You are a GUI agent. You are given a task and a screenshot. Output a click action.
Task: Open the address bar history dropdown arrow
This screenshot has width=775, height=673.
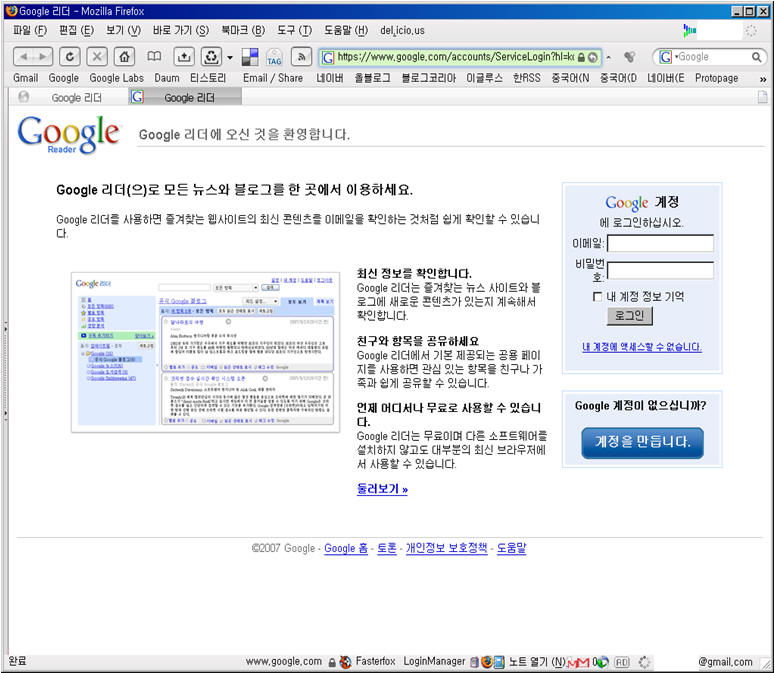tap(608, 57)
